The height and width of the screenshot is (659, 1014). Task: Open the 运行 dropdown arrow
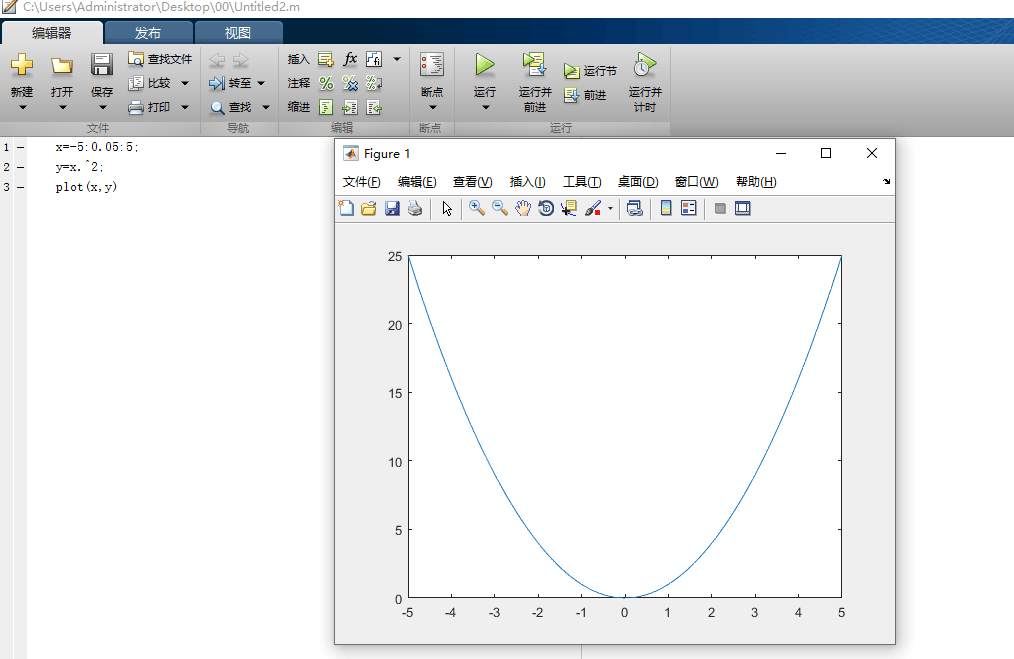click(486, 107)
